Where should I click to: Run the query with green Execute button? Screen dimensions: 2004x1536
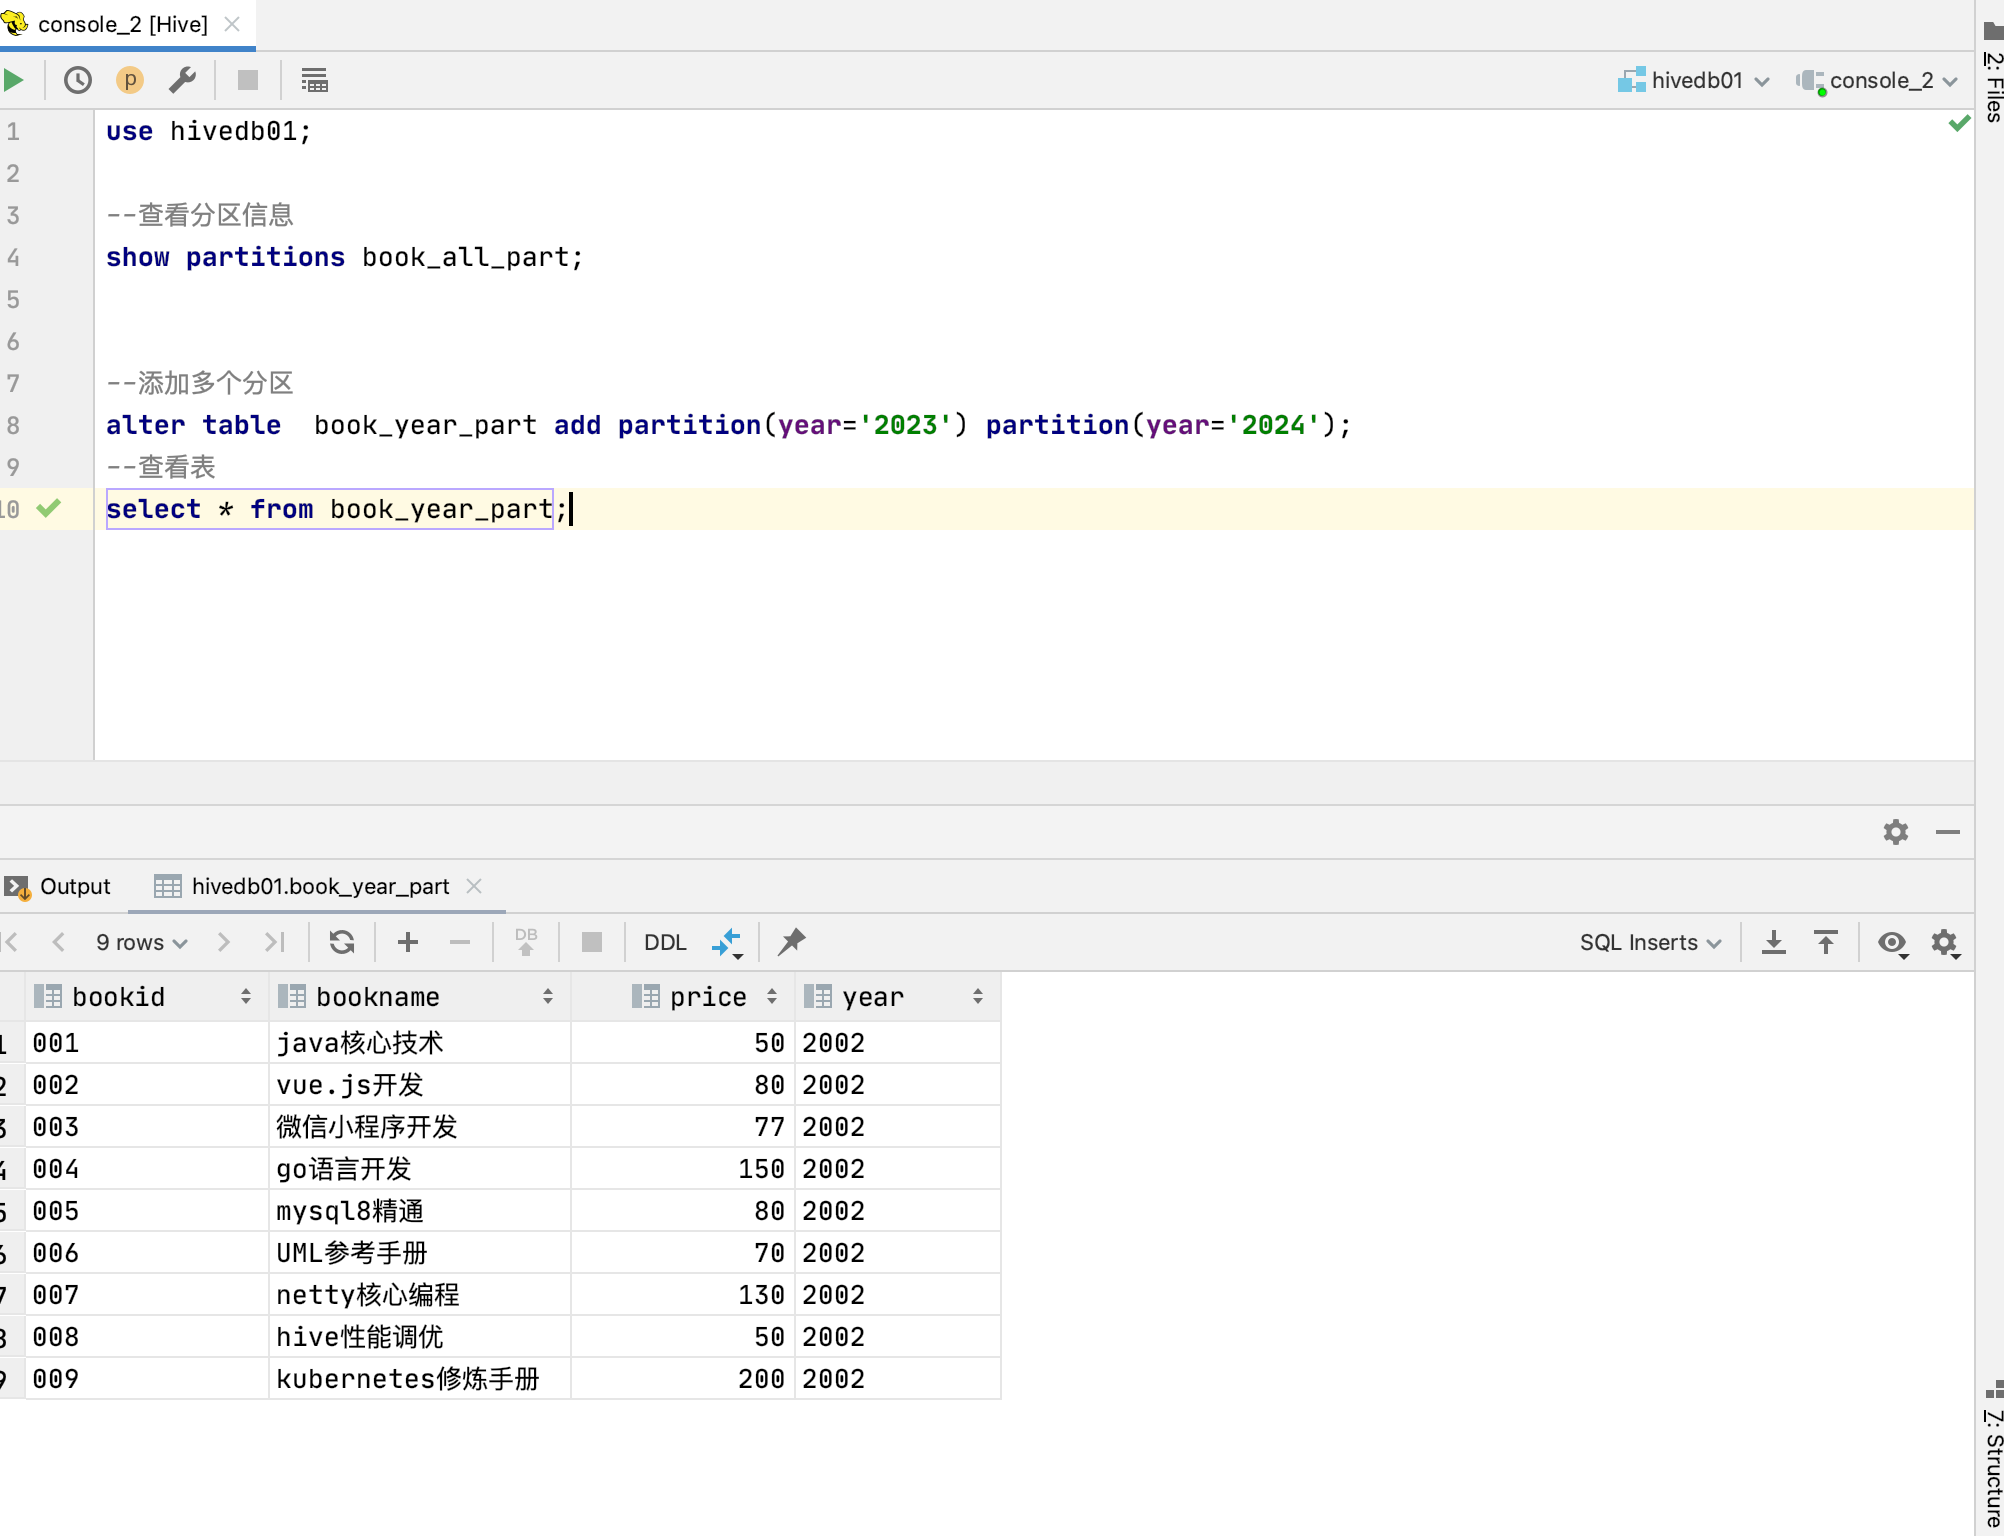pos(14,80)
